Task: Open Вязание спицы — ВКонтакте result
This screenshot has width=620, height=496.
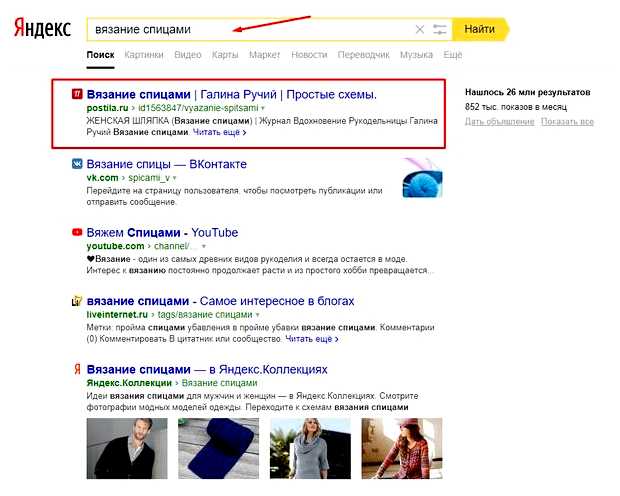Action: pyautogui.click(x=166, y=164)
